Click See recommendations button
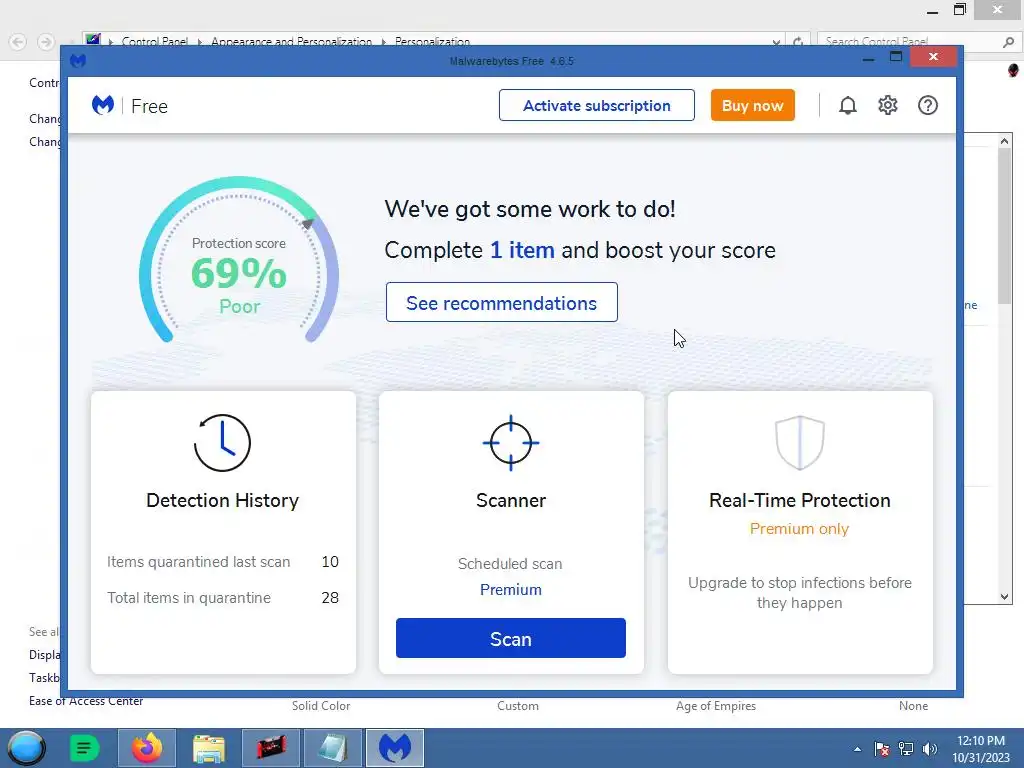1024x768 pixels. (x=502, y=302)
